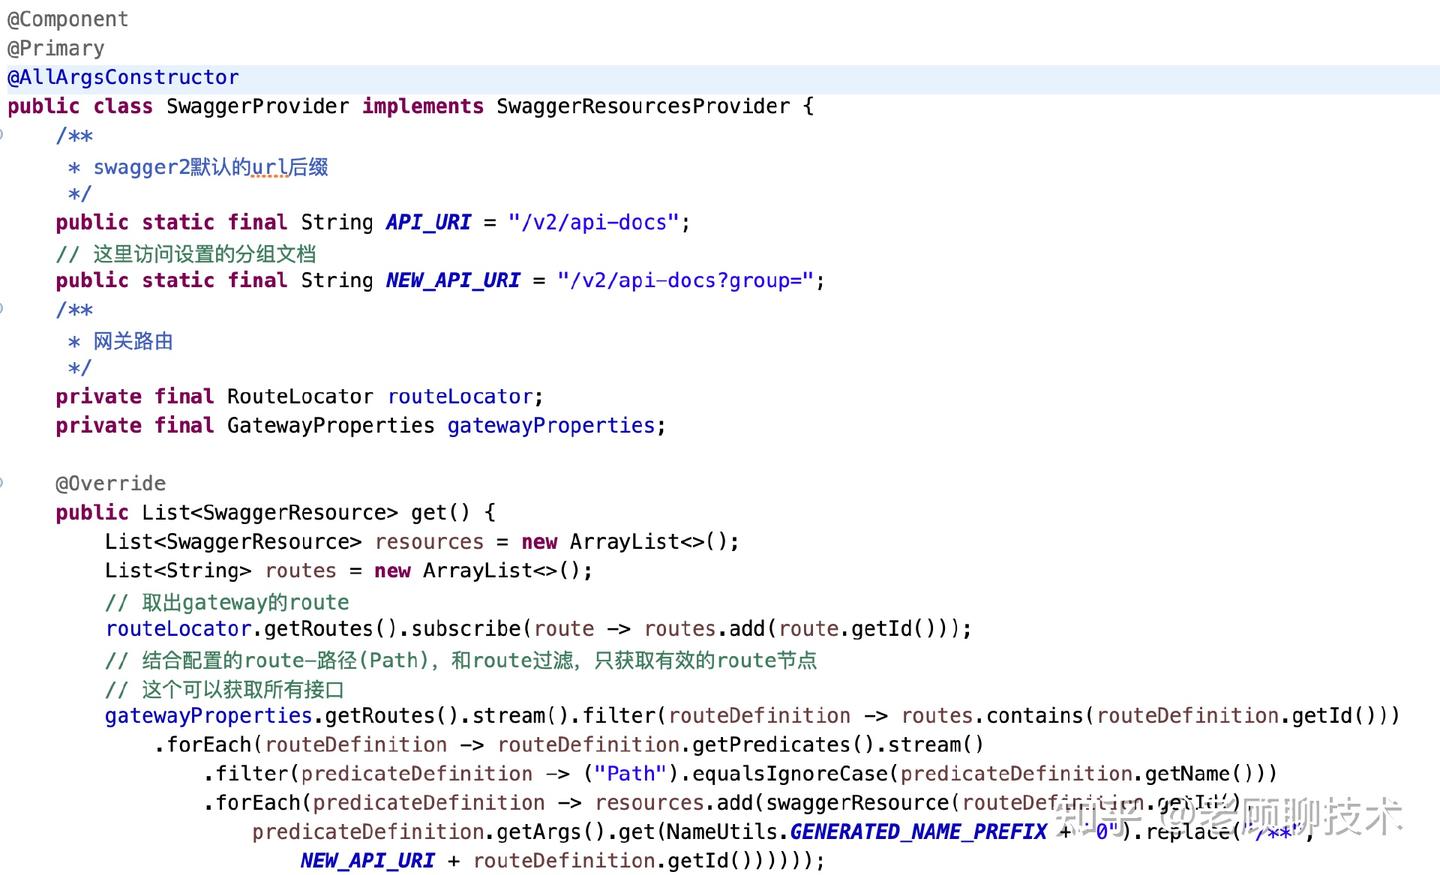
Task: Click the @Primary annotation
Action: [56, 48]
